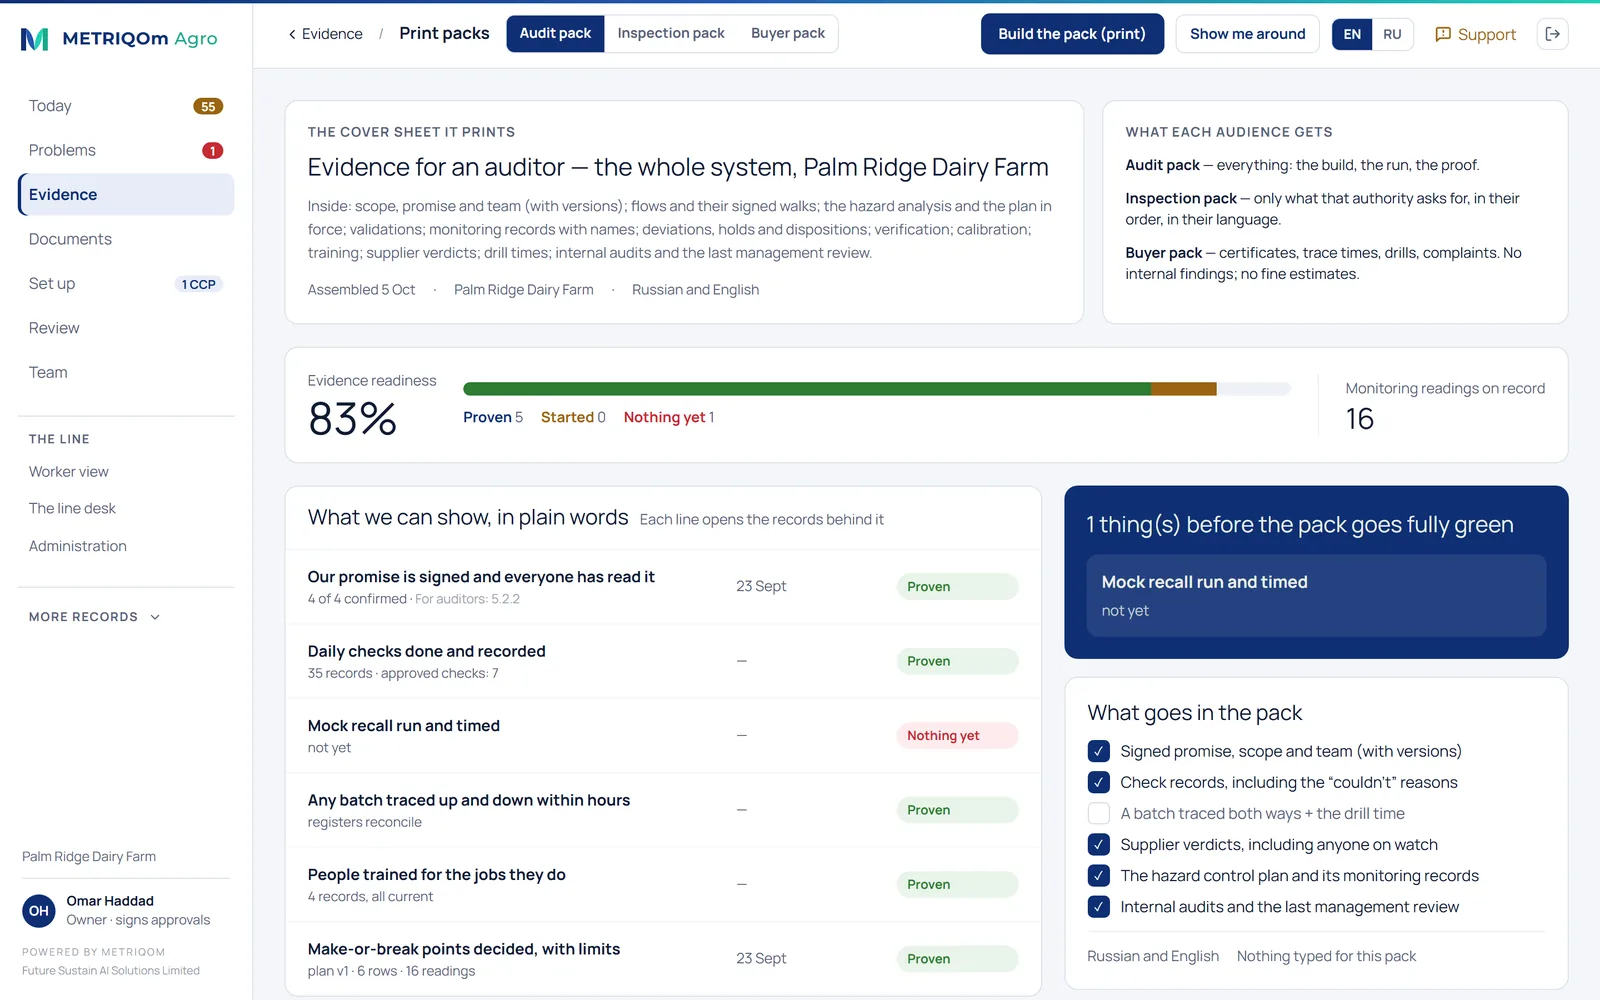Open Documents in the sidebar
Screen dimensions: 1600x1000
126,239
